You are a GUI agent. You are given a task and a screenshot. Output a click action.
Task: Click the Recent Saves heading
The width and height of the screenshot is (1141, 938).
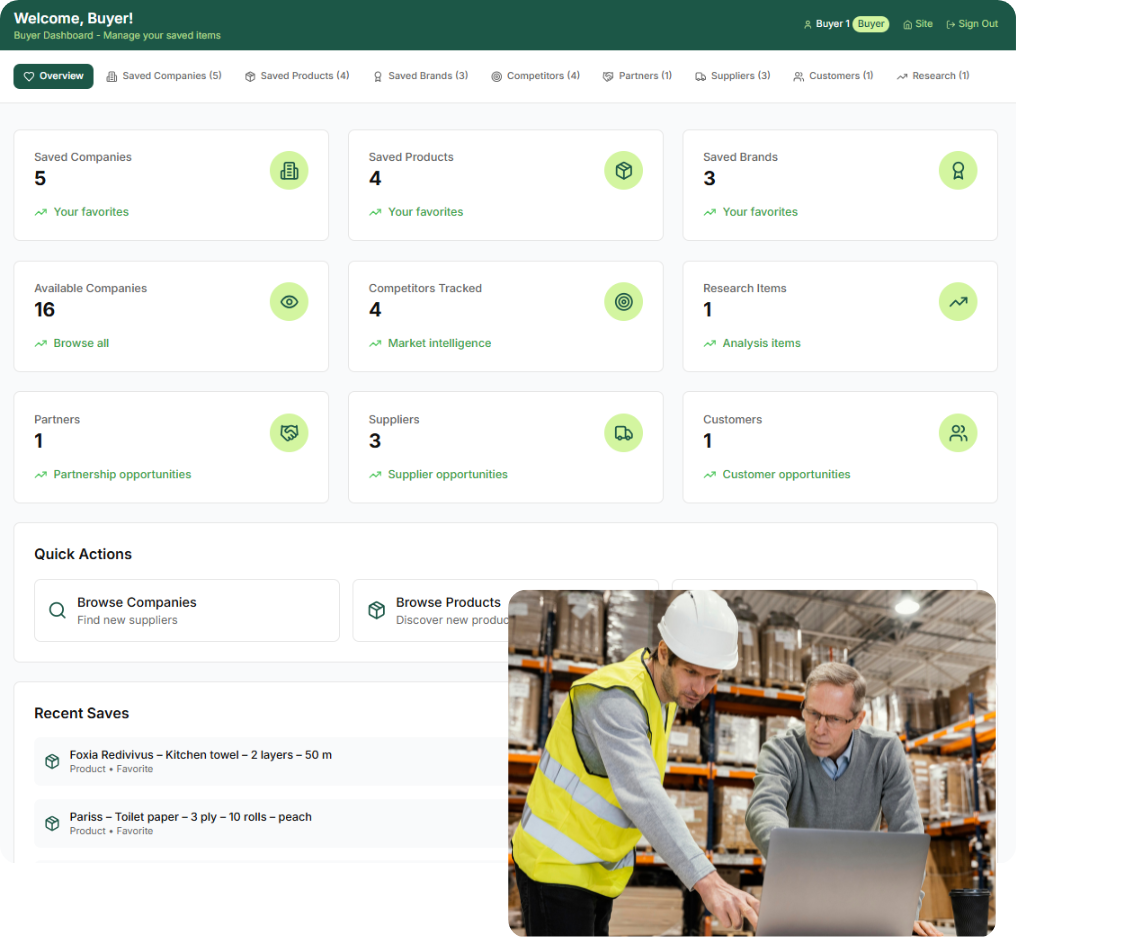click(82, 714)
